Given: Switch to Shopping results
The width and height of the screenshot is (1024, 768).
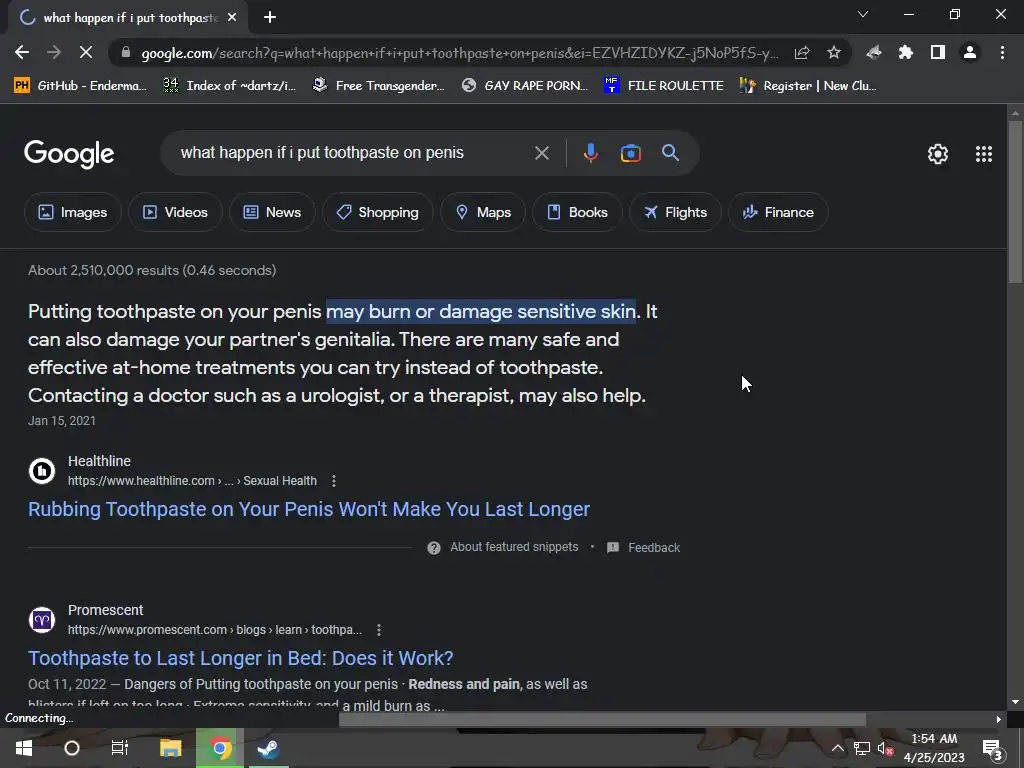Looking at the screenshot, I should click(377, 212).
